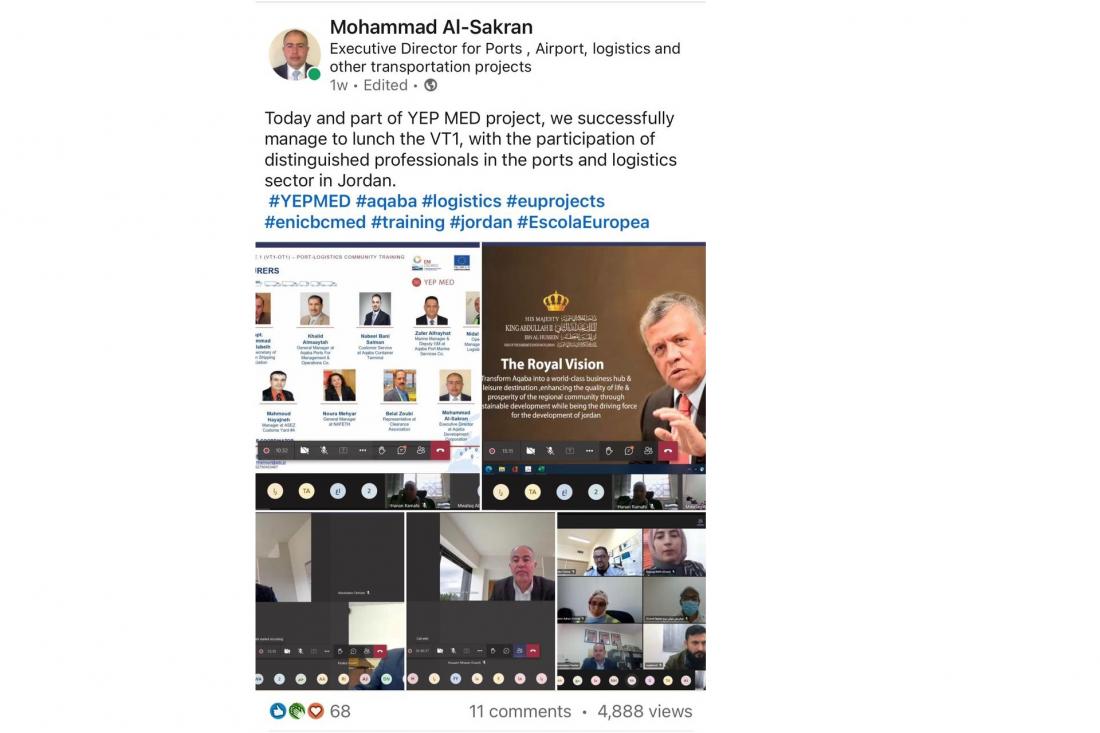Click the red heart love reaction icon
Viewport: 1100px width, 733px height.
(x=316, y=711)
